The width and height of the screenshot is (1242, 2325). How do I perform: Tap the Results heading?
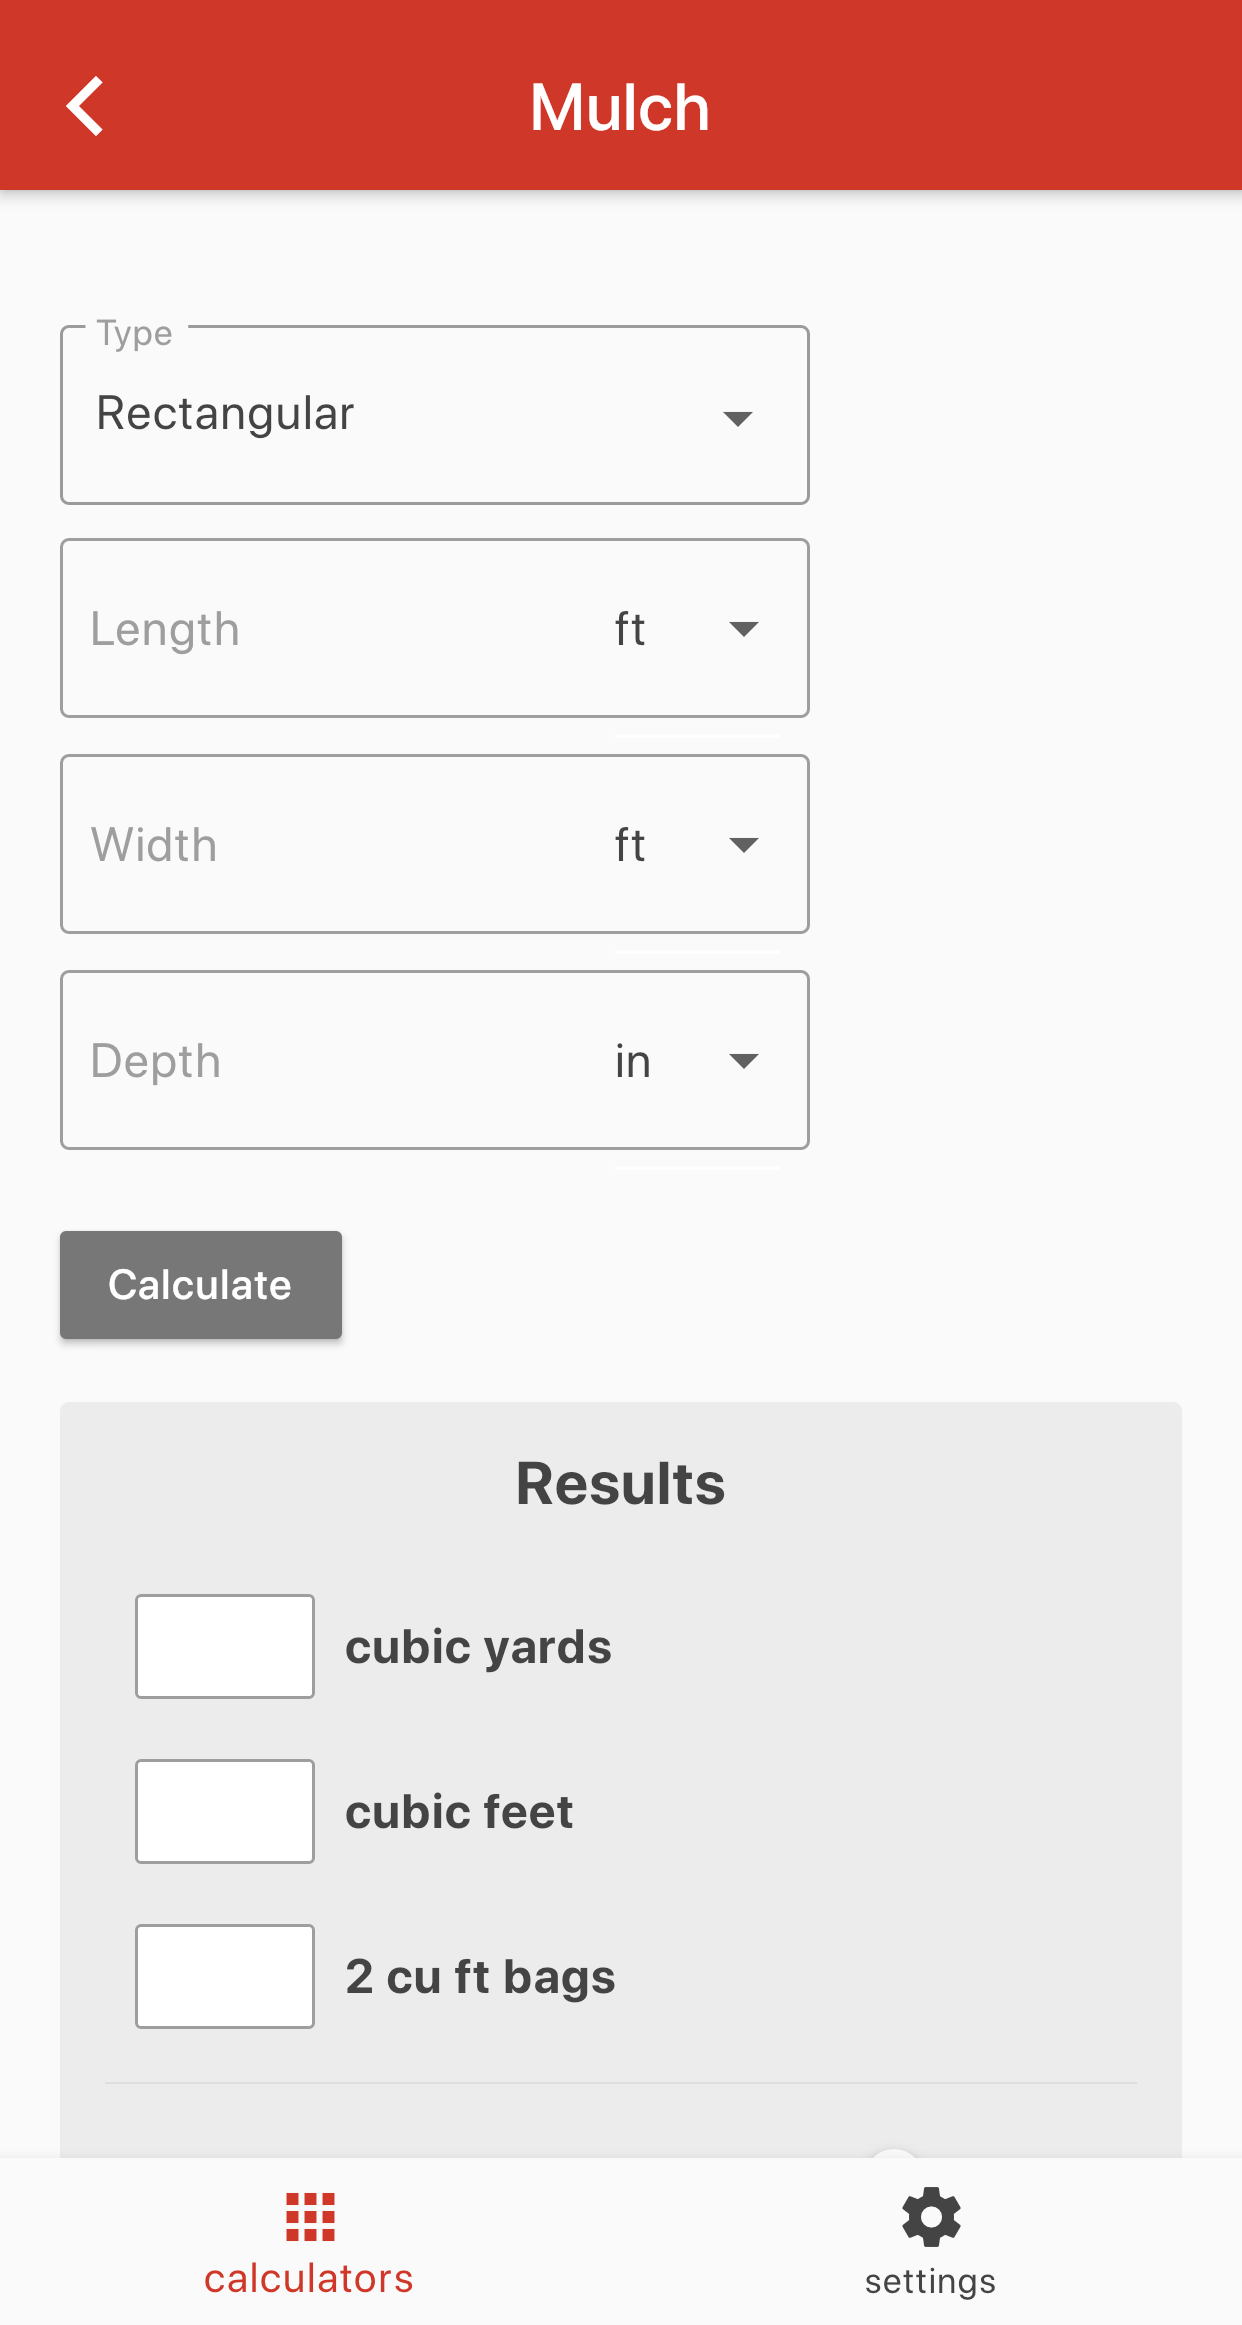coord(621,1483)
